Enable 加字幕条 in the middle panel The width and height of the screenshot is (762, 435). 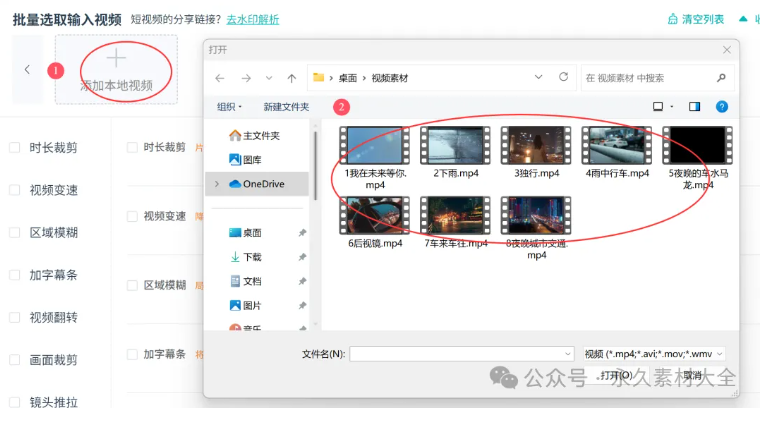(132, 354)
